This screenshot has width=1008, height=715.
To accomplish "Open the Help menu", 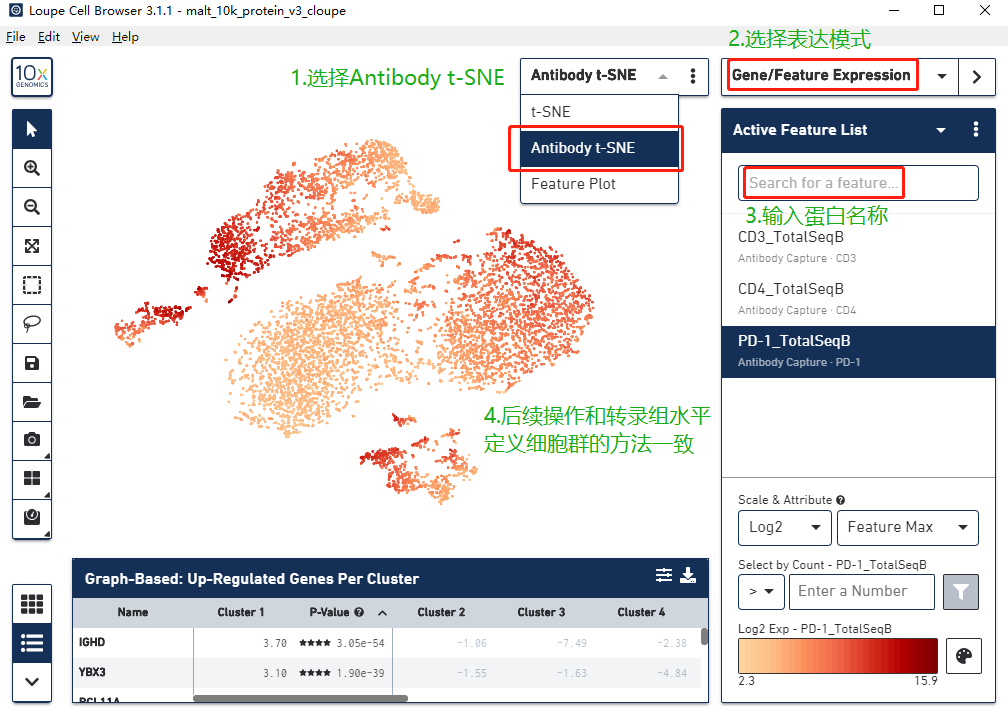I will coord(125,37).
